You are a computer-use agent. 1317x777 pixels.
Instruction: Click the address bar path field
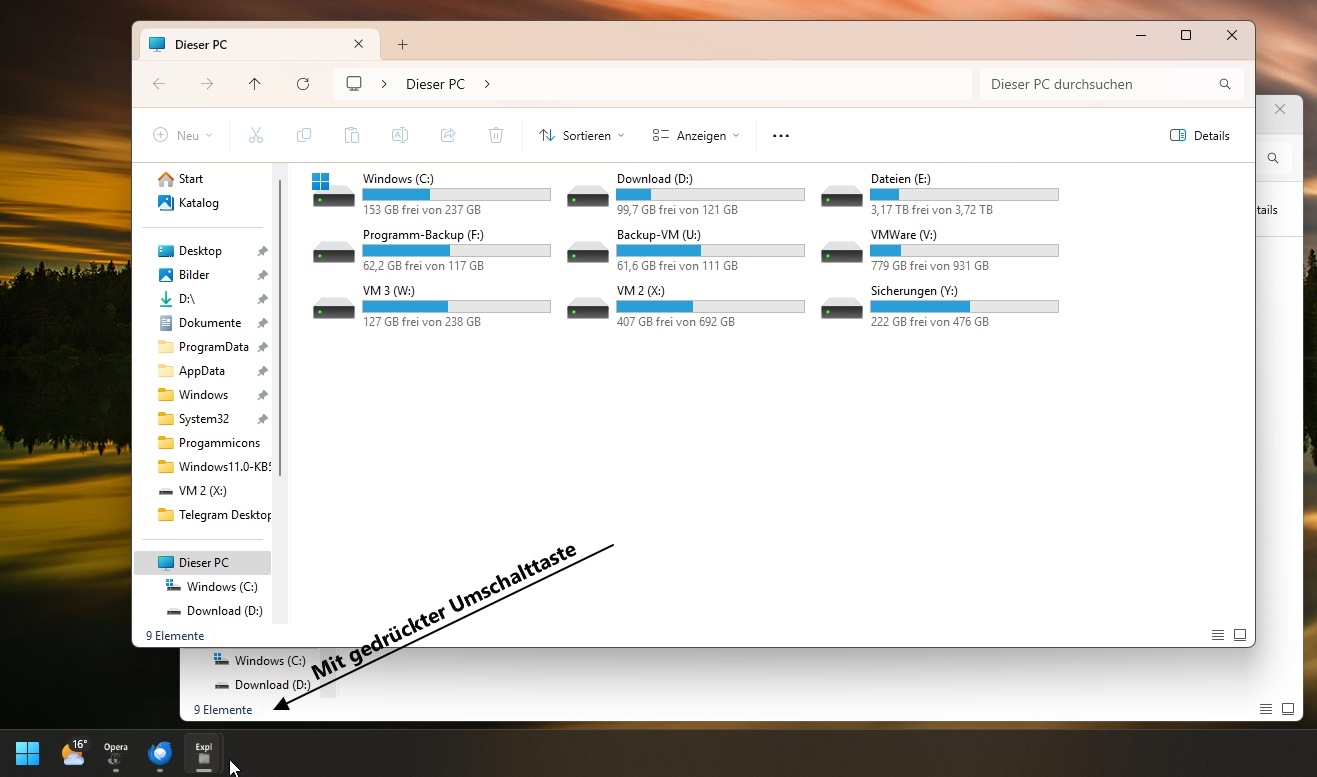click(652, 84)
